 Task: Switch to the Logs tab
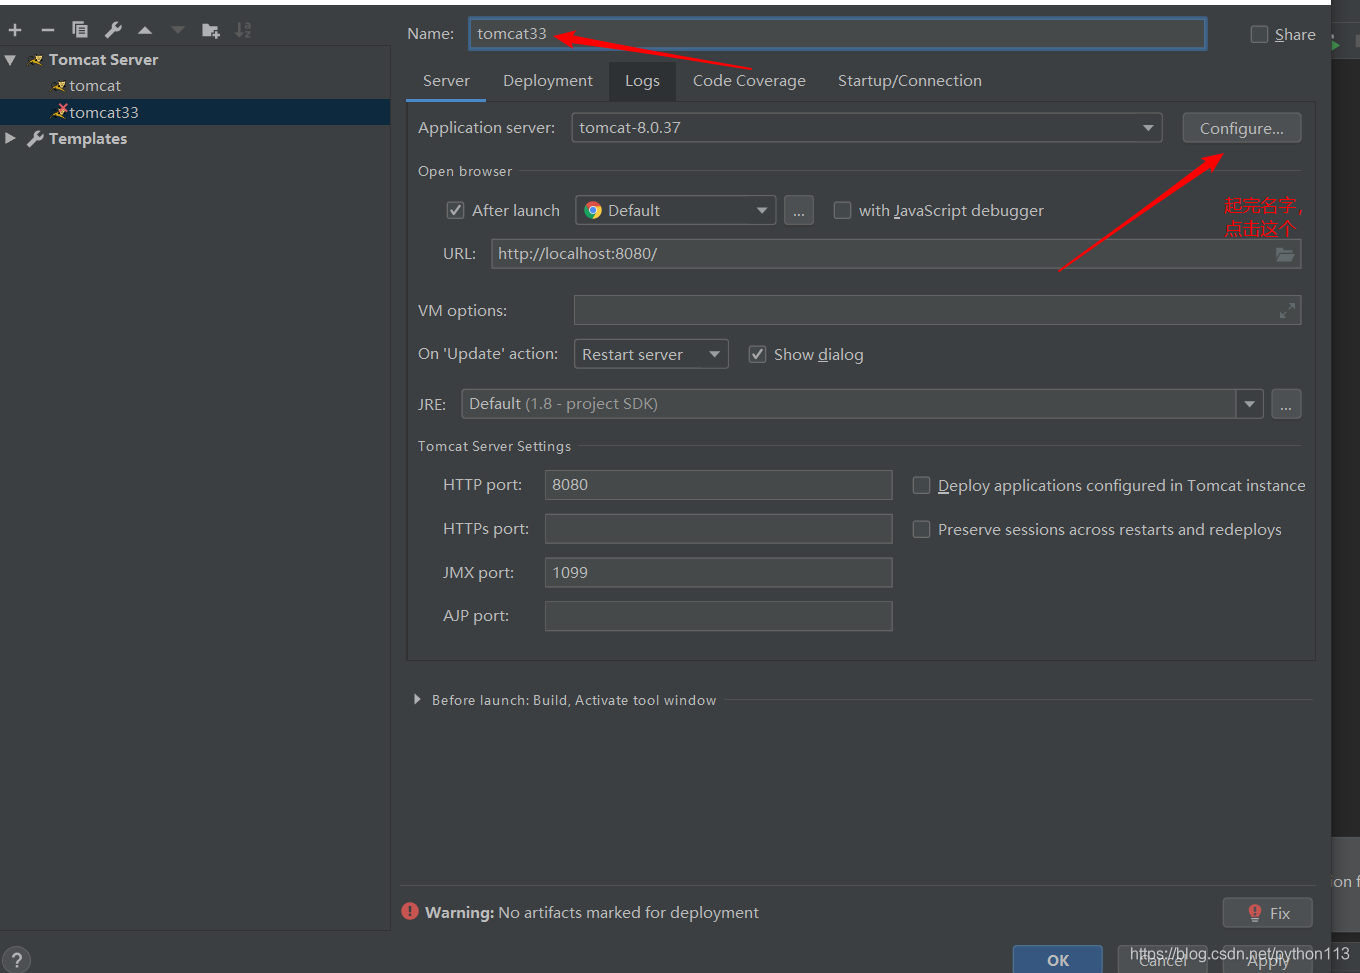(642, 81)
